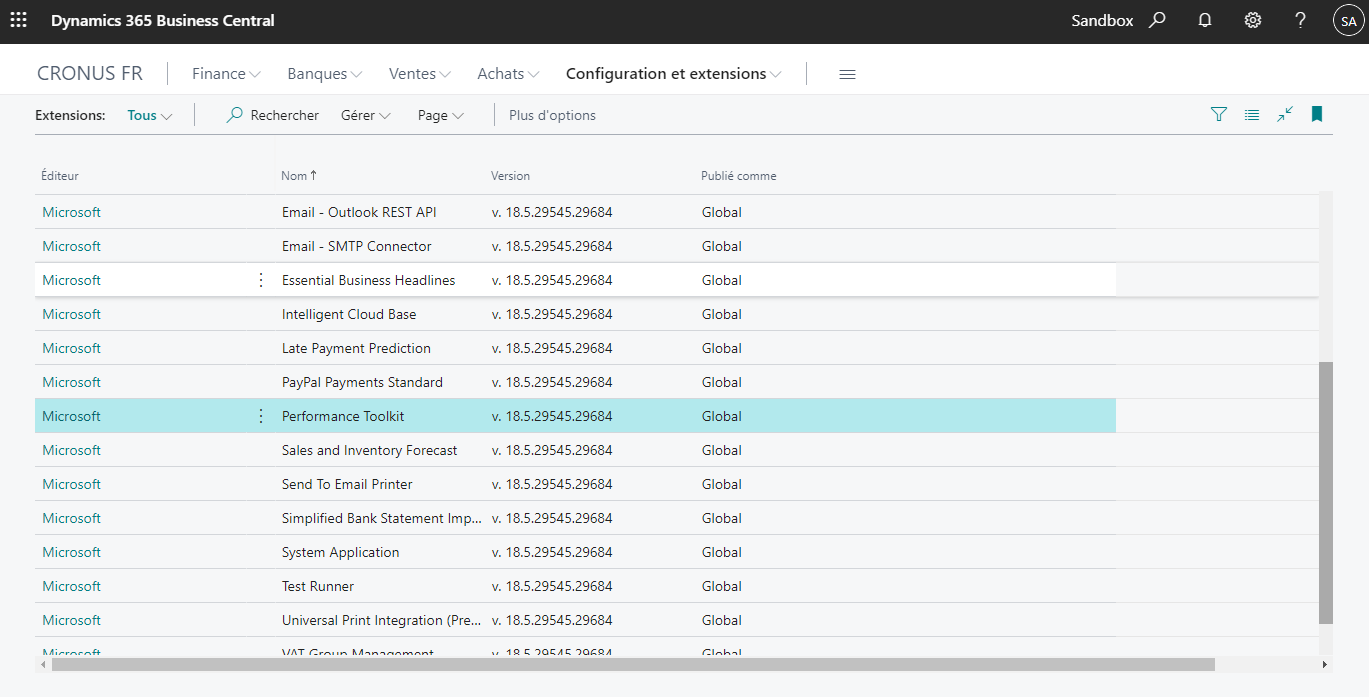1369x697 pixels.
Task: Open Microsoft link for Email - Outlook REST API
Action: 72,212
